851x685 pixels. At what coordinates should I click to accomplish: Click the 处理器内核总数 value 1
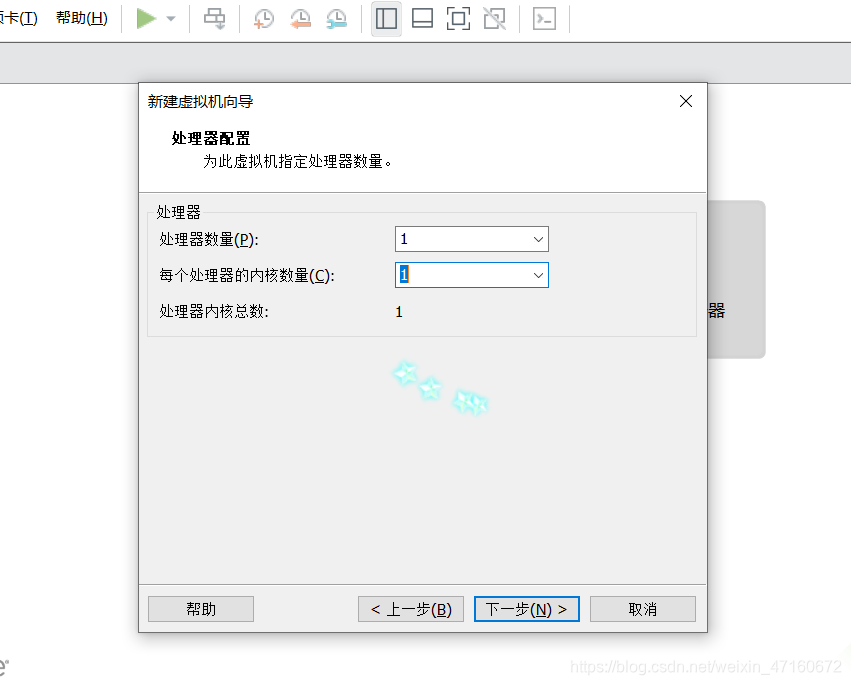[399, 312]
